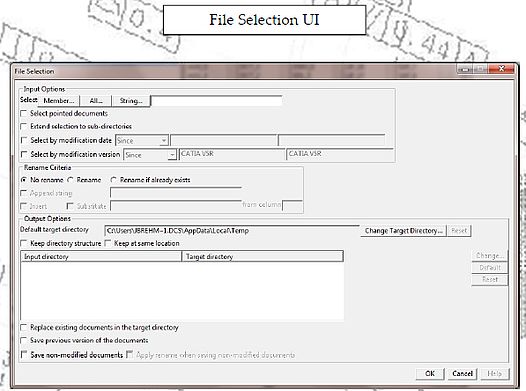The width and height of the screenshot is (526, 391).
Task: Click the Help button
Action: (494, 374)
